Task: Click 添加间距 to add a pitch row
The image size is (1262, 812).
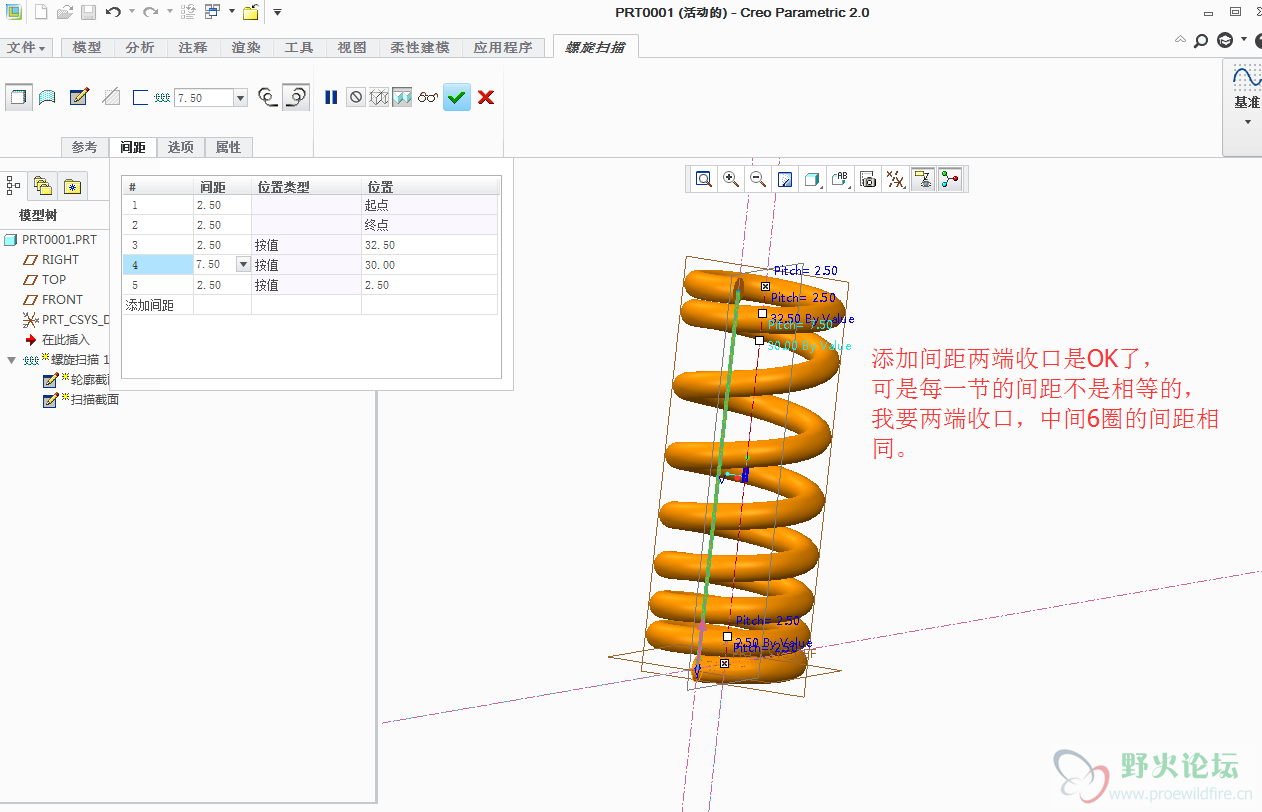Action: [149, 305]
